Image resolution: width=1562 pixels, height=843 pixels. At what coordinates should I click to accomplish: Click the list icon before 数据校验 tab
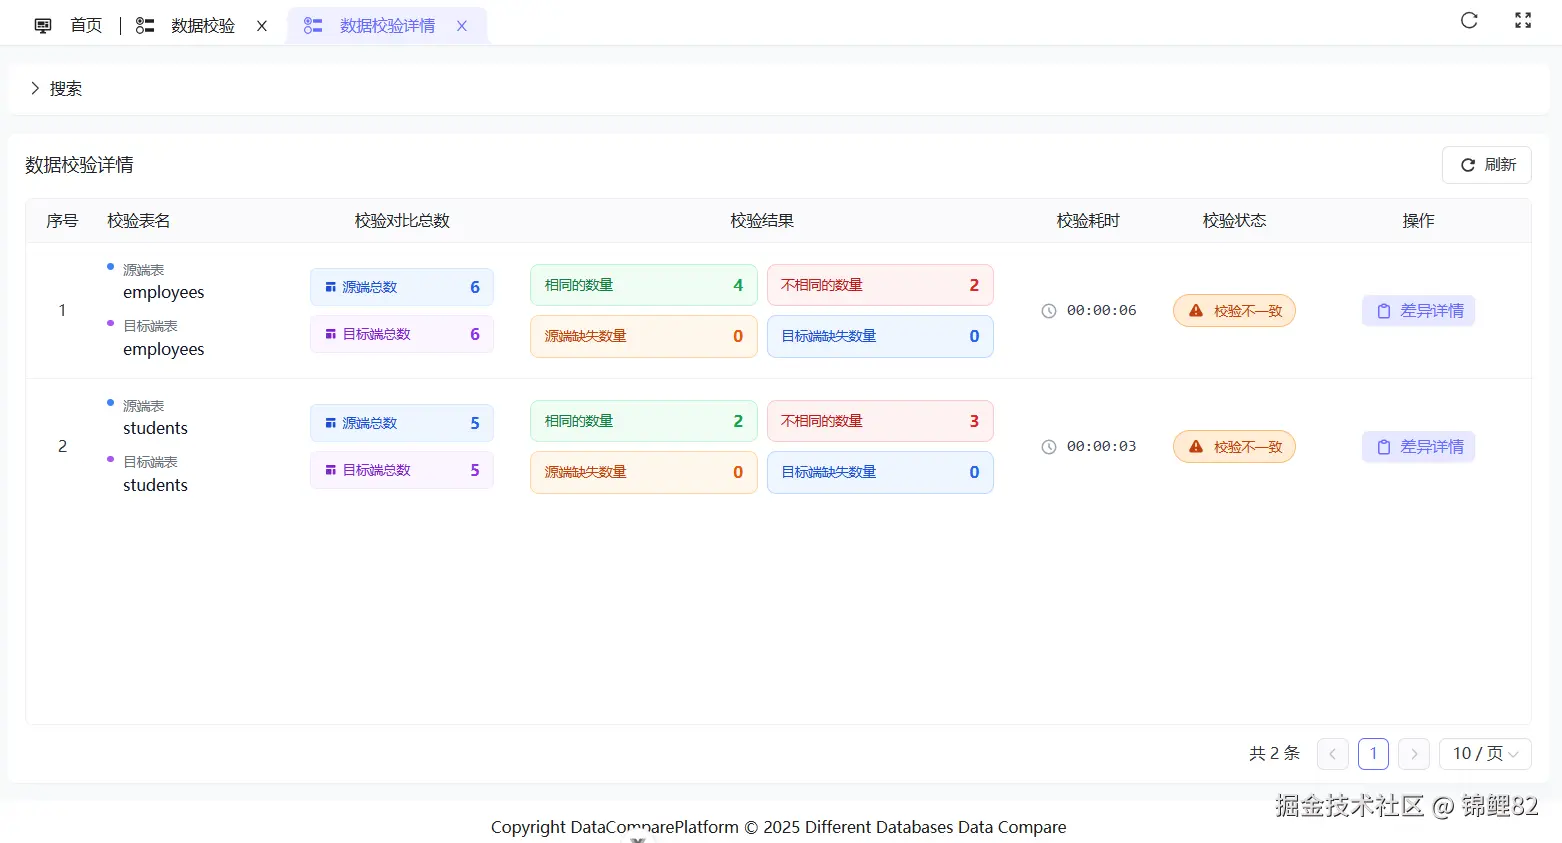tap(145, 26)
